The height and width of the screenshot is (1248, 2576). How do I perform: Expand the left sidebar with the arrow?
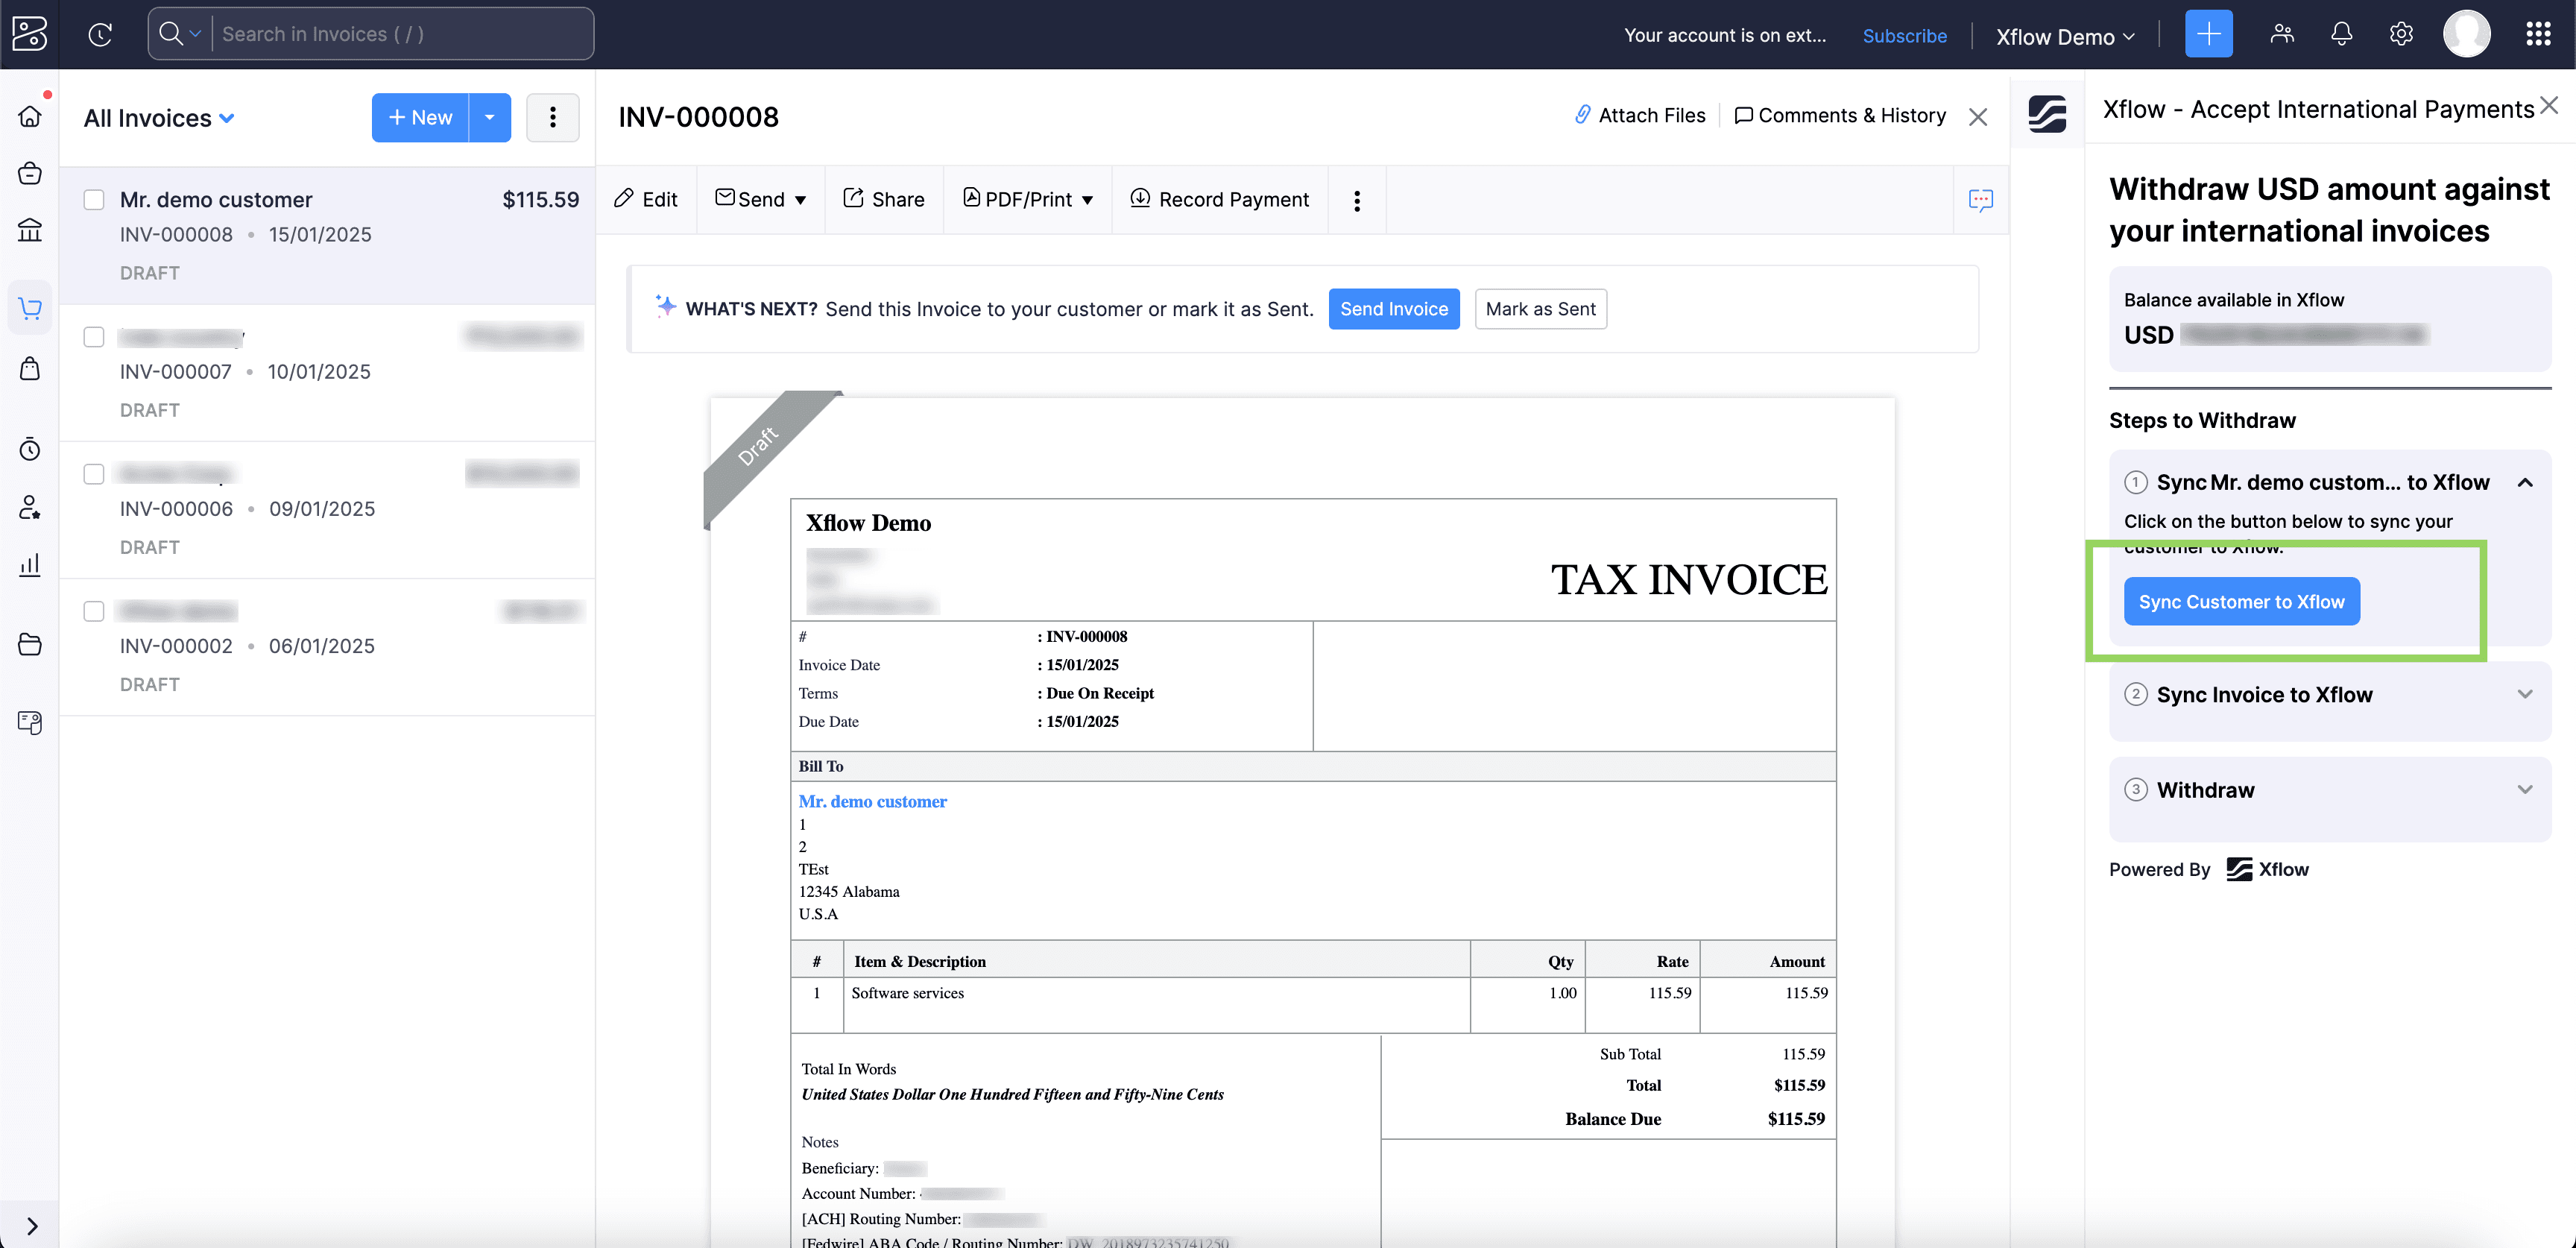(31, 1226)
